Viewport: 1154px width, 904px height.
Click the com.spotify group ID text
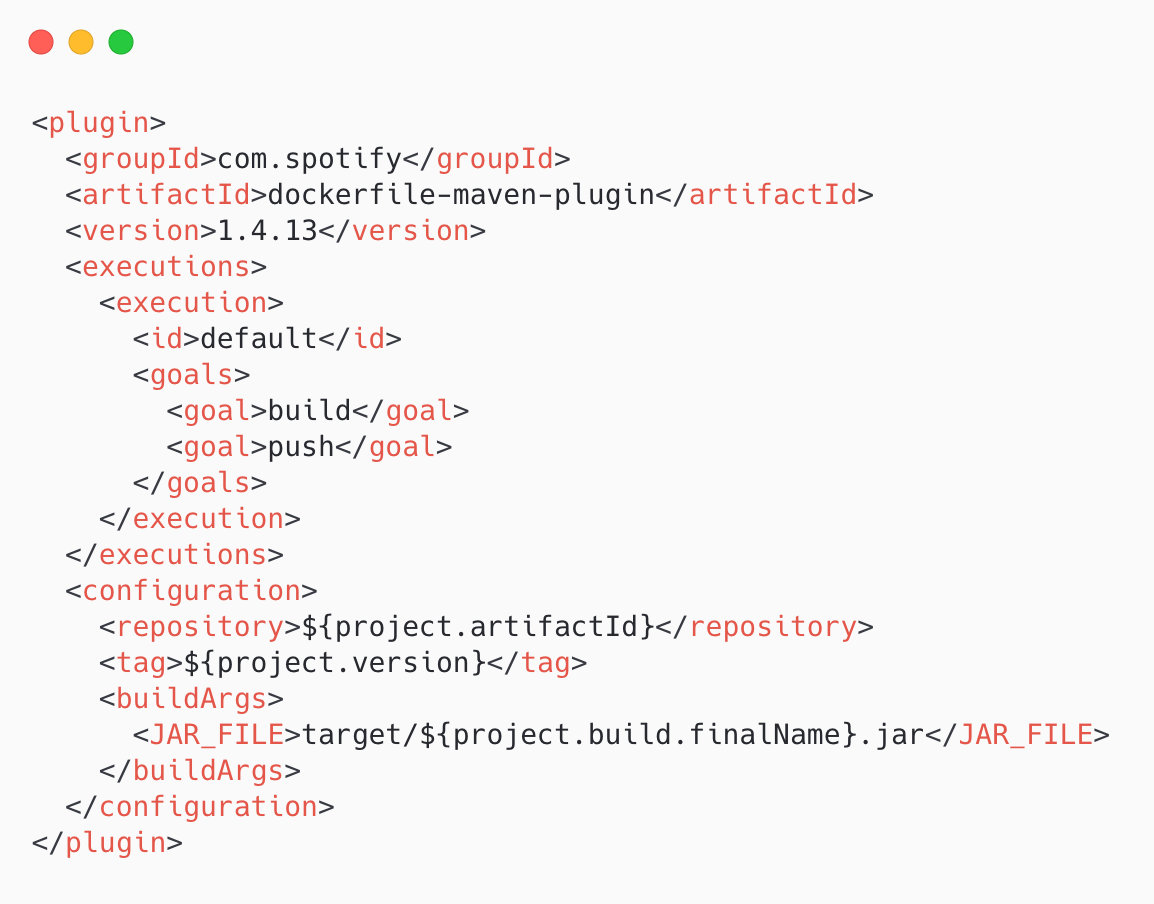click(x=310, y=159)
